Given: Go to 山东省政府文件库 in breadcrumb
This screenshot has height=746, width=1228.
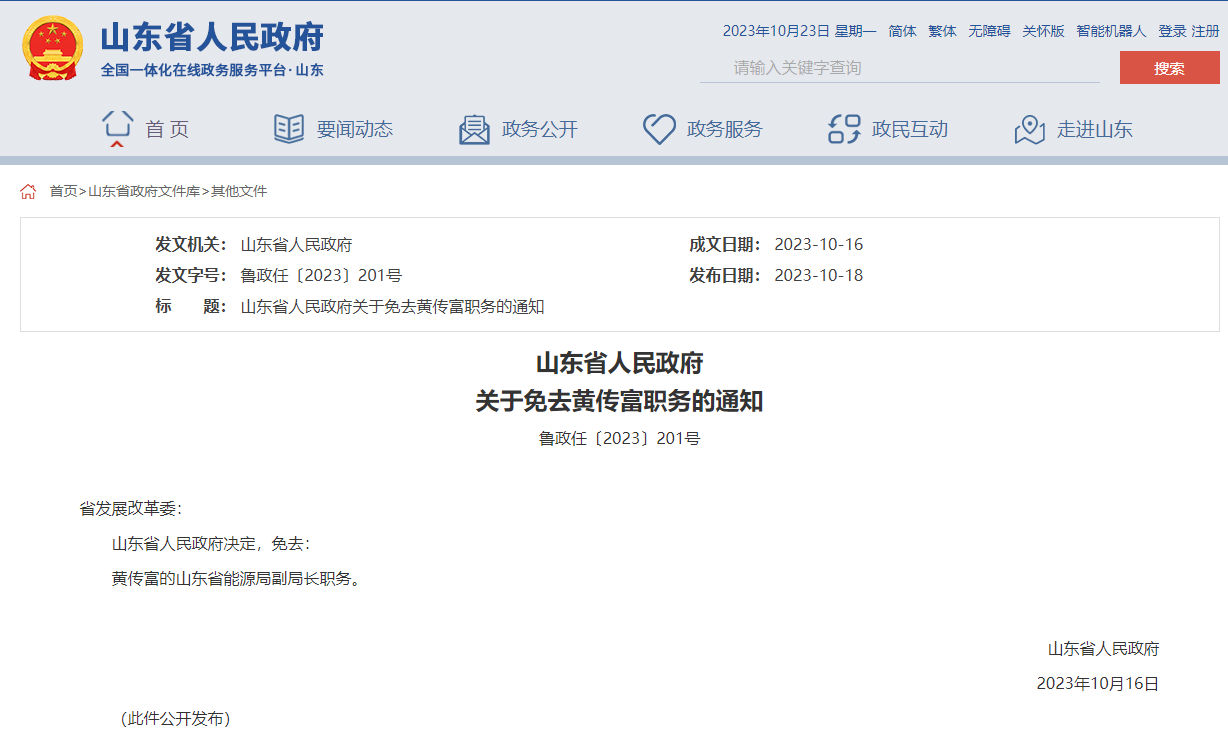Looking at the screenshot, I should (144, 191).
